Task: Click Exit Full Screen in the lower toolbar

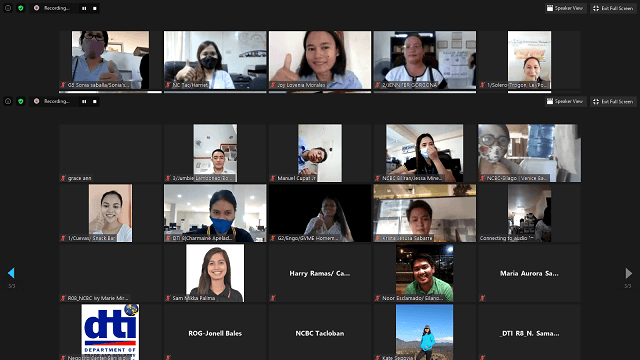Action: click(613, 101)
